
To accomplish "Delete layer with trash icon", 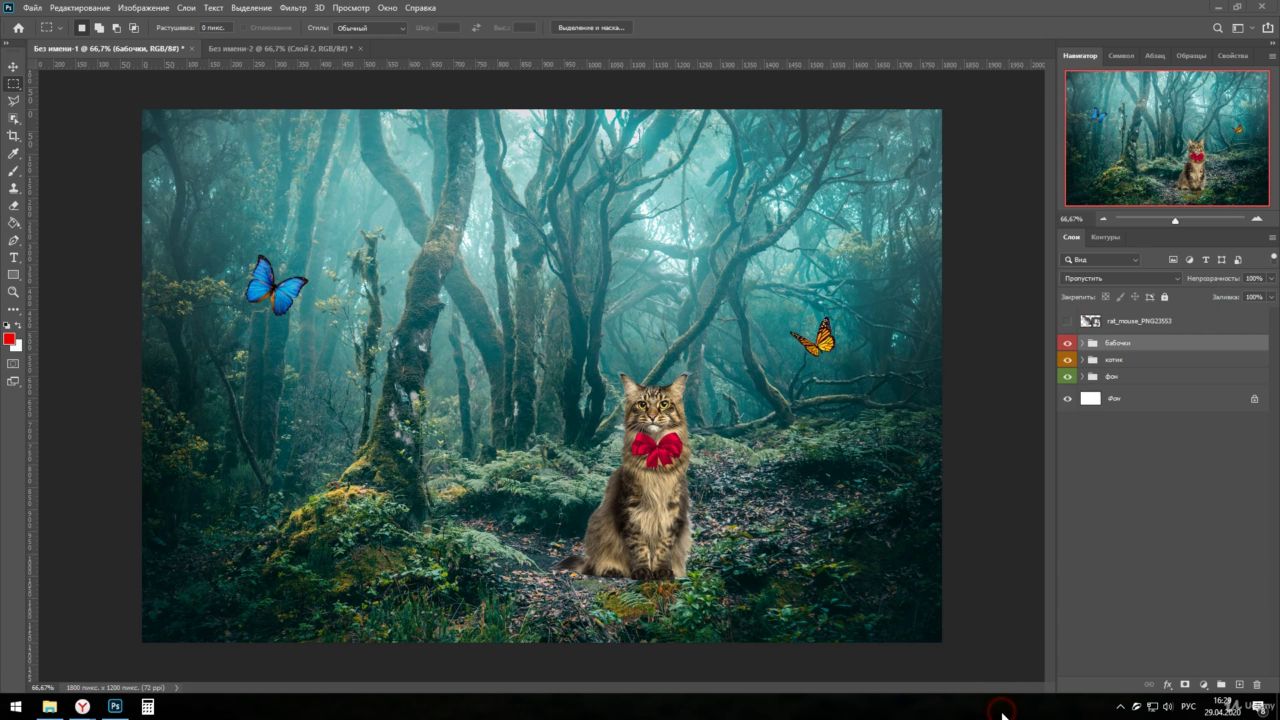I will 1257,685.
